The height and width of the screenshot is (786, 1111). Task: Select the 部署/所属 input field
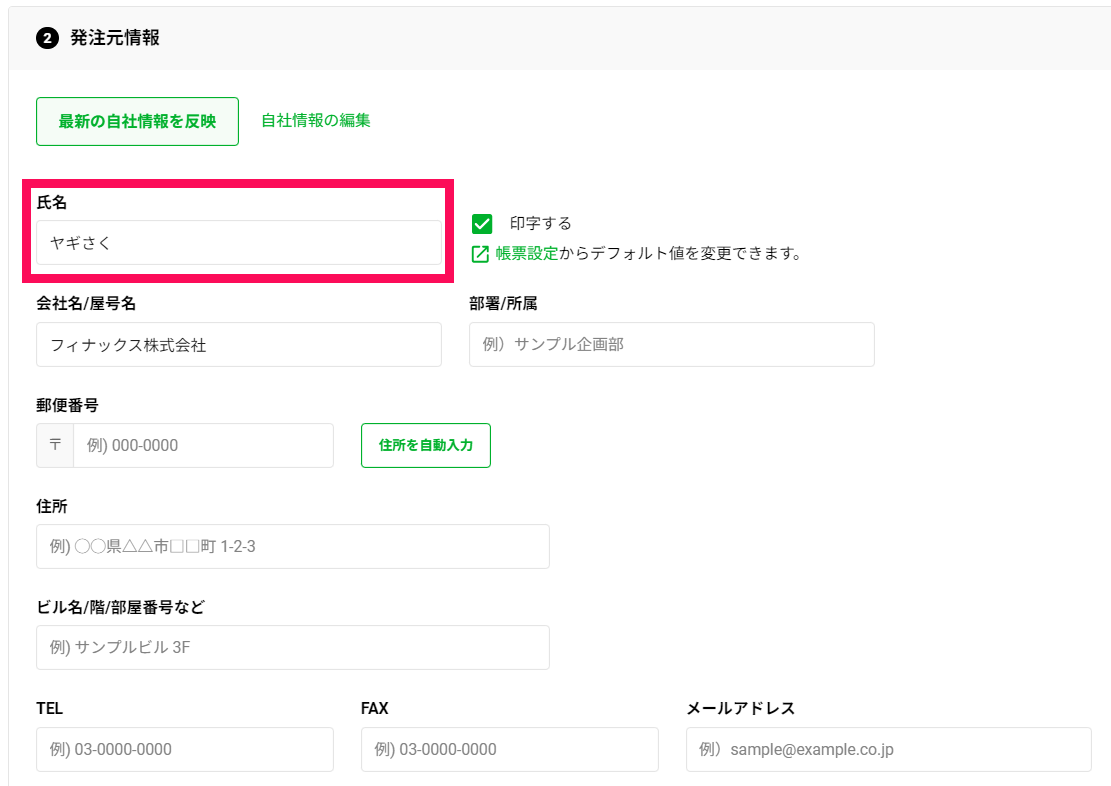point(671,345)
